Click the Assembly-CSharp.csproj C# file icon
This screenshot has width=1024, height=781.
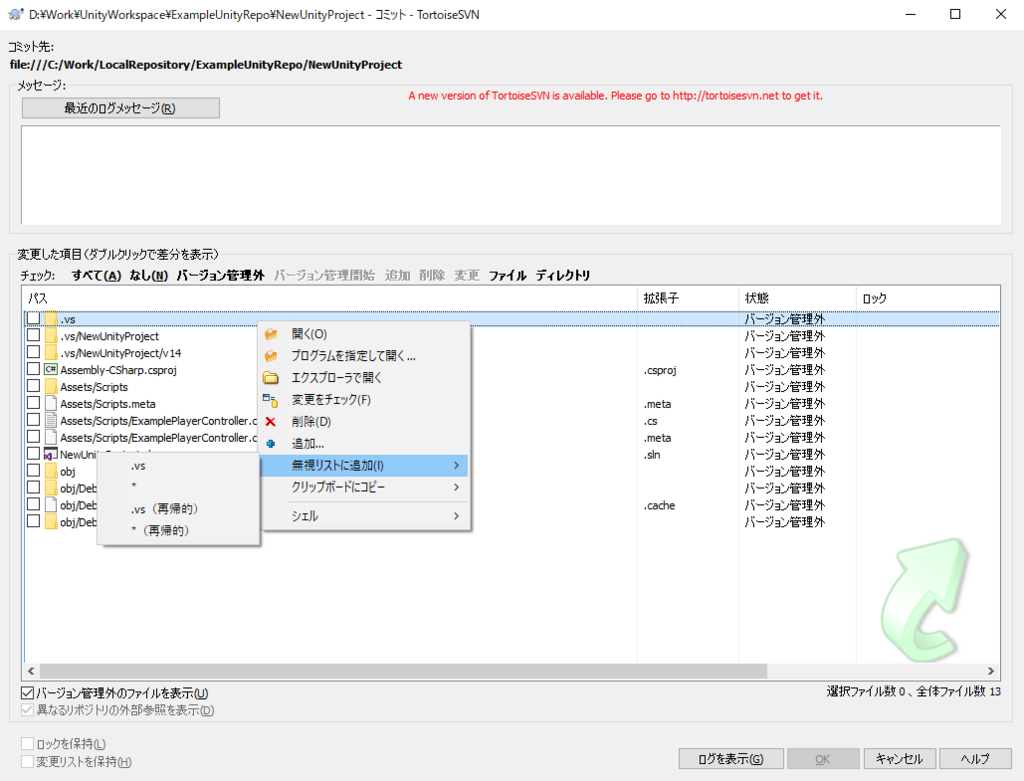click(51, 370)
